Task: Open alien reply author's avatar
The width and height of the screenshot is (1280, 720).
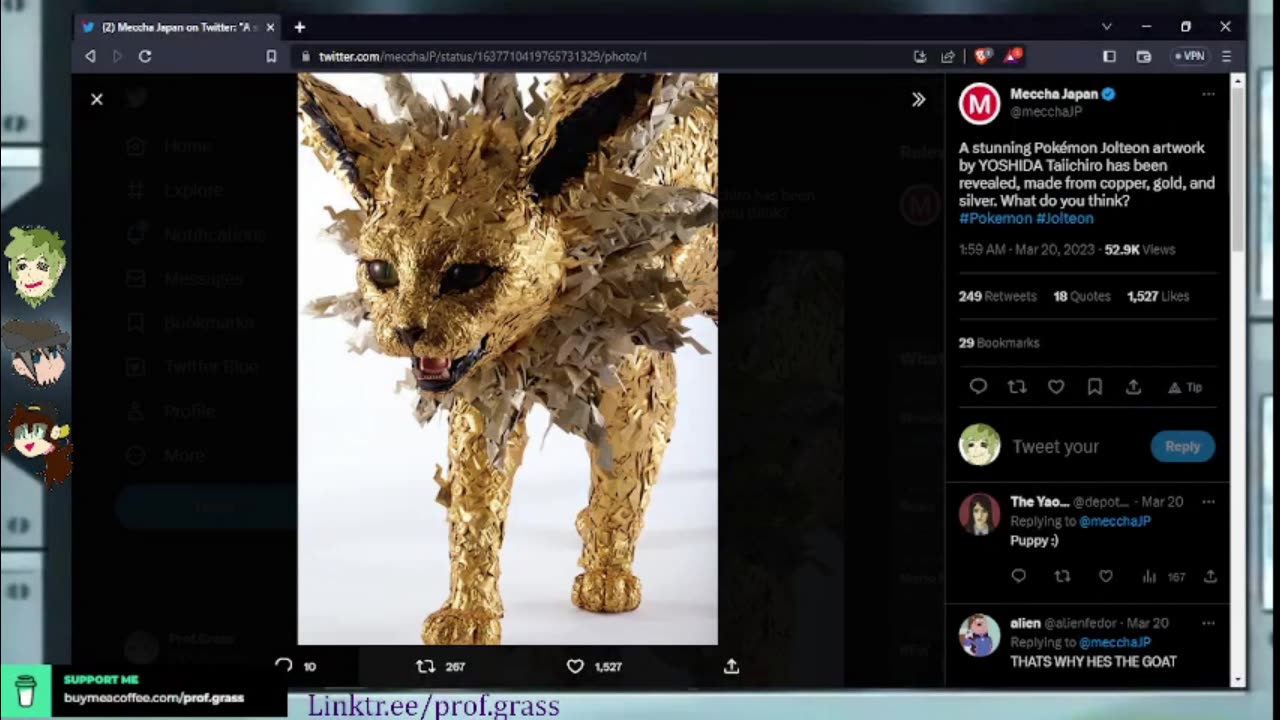Action: click(979, 635)
